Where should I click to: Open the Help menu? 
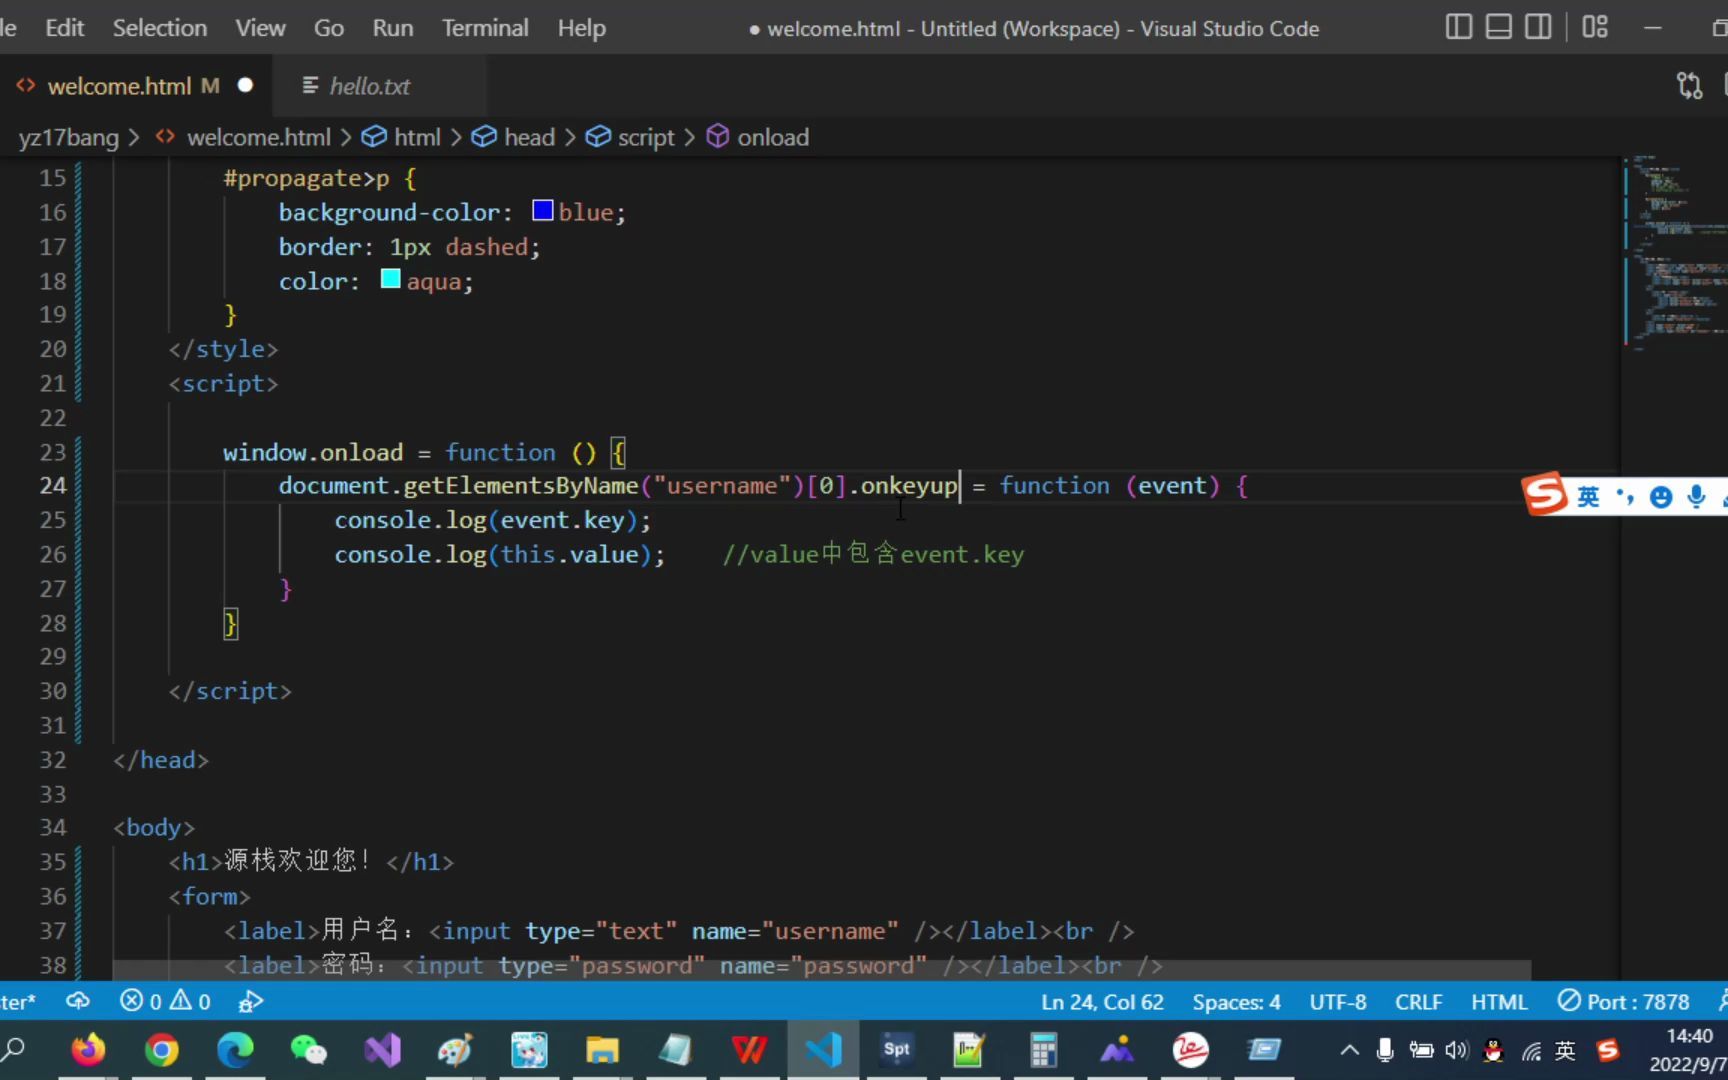tap(582, 28)
